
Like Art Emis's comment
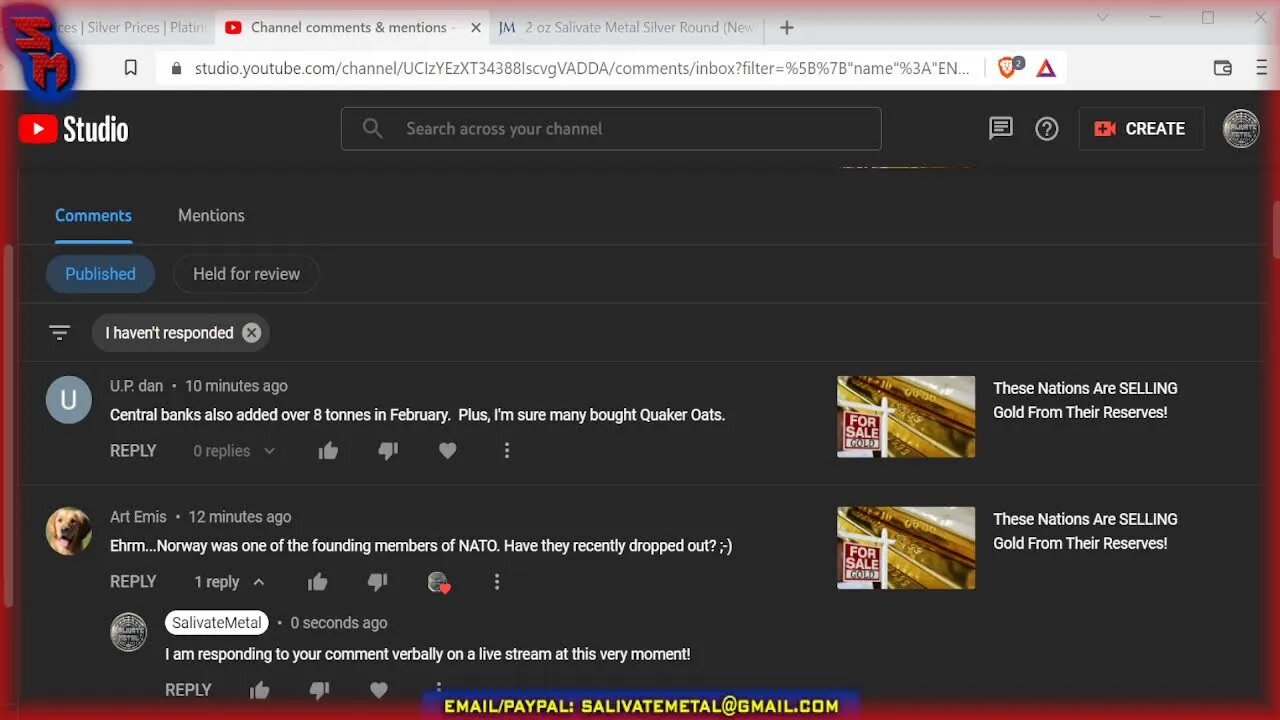(x=318, y=581)
